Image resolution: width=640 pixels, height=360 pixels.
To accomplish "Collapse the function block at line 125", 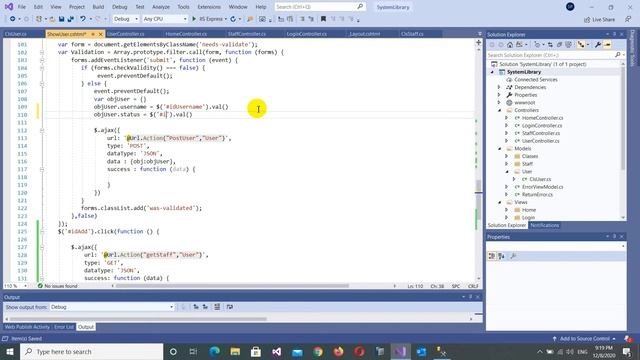I will (x=42, y=231).
